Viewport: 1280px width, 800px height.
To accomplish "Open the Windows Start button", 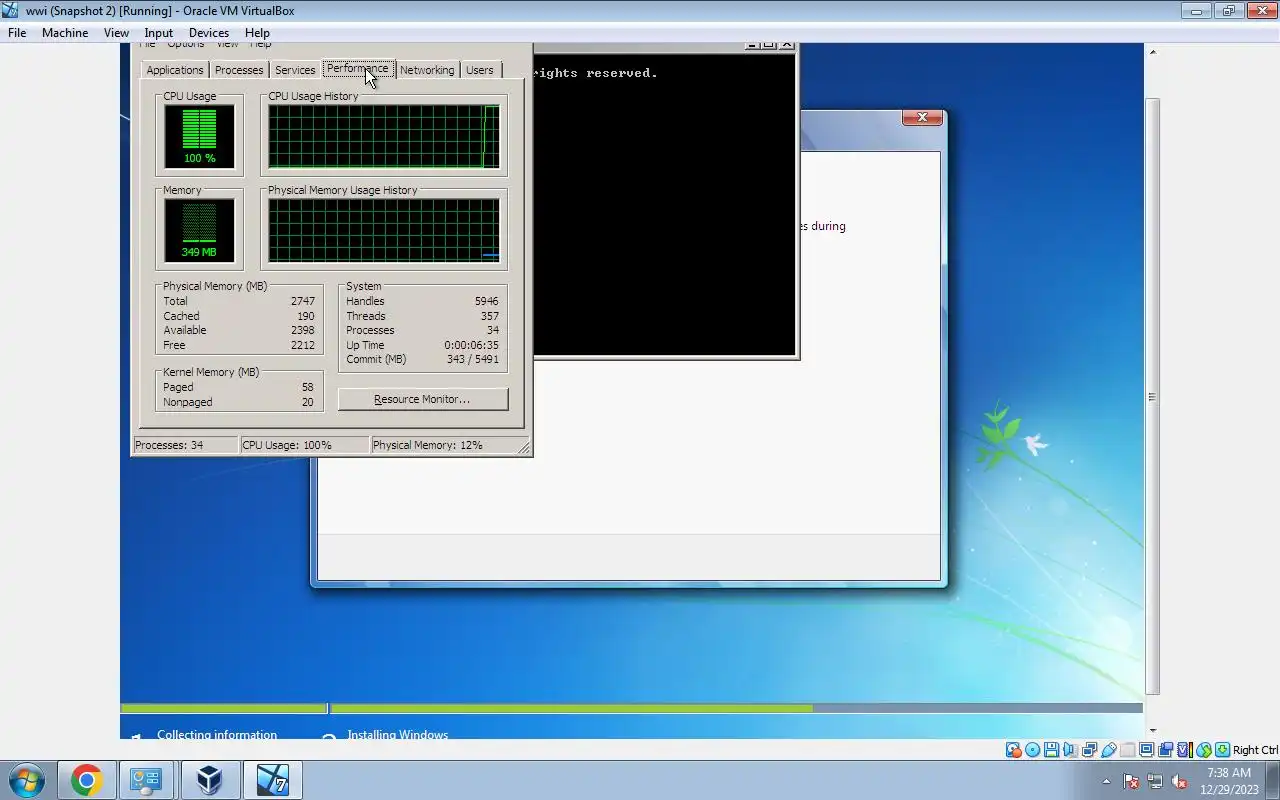I will [26, 780].
